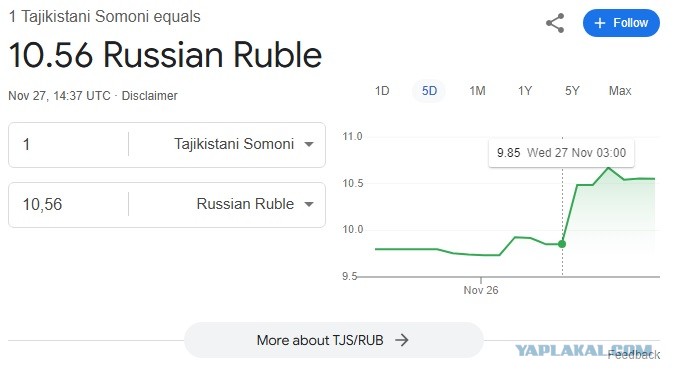This screenshot has height=380, width=678.
Task: Click the Feedback link
Action: pos(634,355)
